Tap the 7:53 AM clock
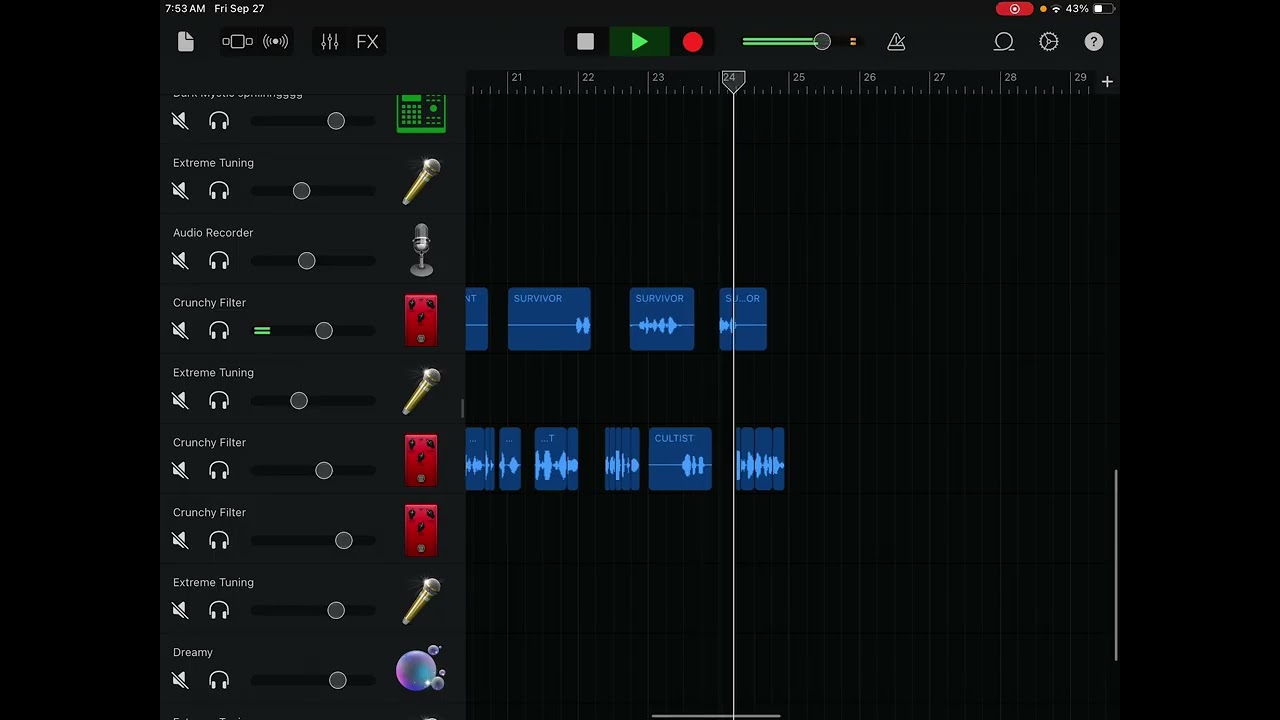The width and height of the screenshot is (1280, 720). pos(185,9)
